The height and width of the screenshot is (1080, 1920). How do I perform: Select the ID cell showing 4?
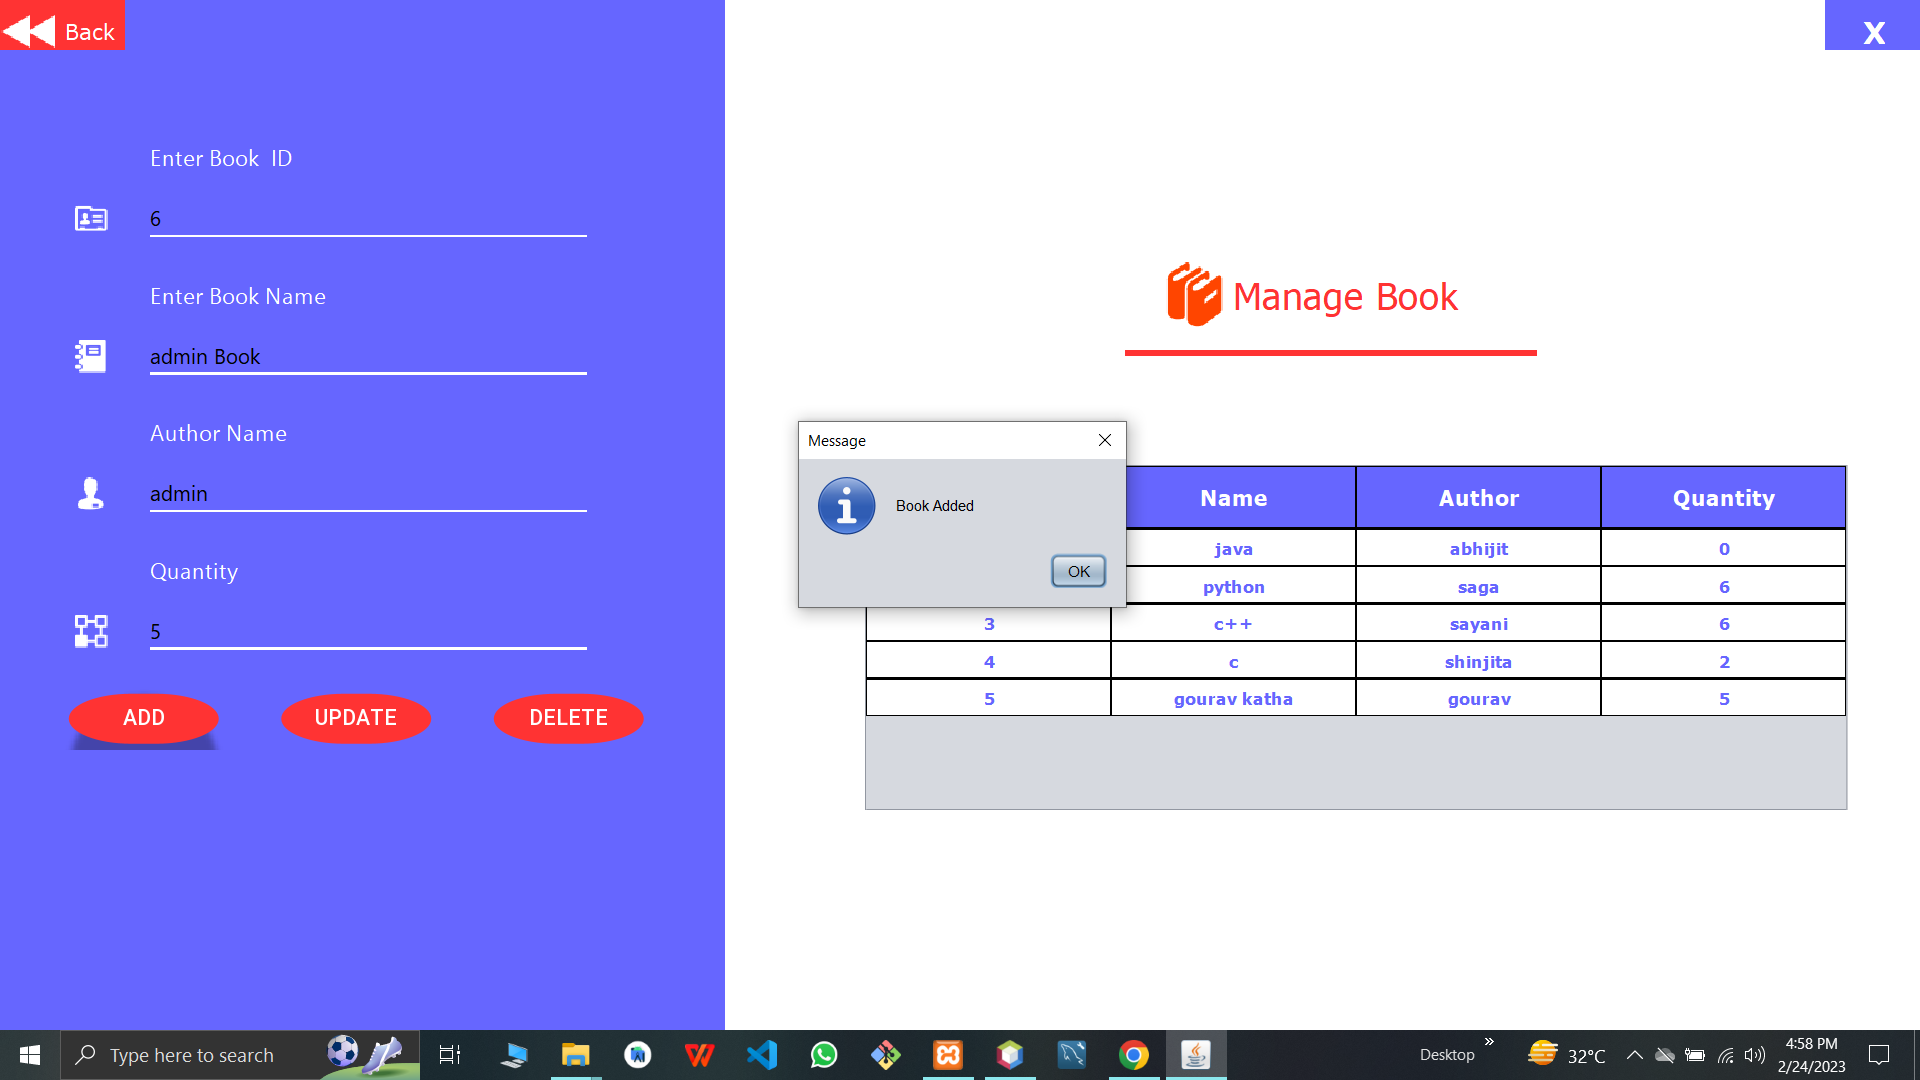(x=988, y=662)
